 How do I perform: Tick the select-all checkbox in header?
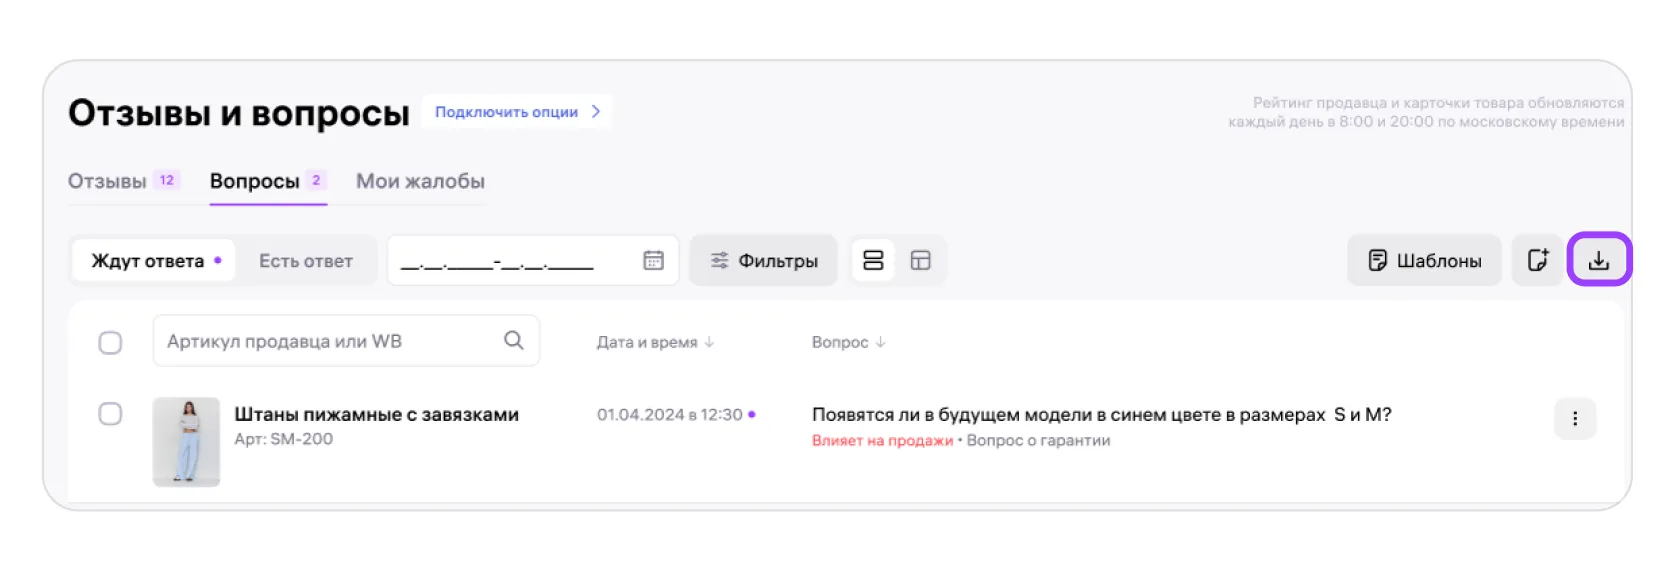click(111, 342)
